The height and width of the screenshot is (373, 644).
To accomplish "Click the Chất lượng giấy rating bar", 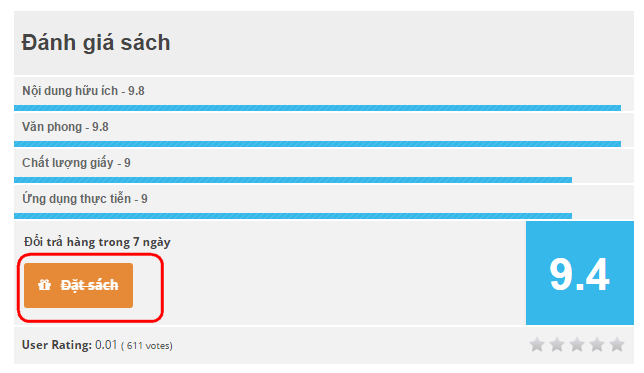I will pos(293,180).
